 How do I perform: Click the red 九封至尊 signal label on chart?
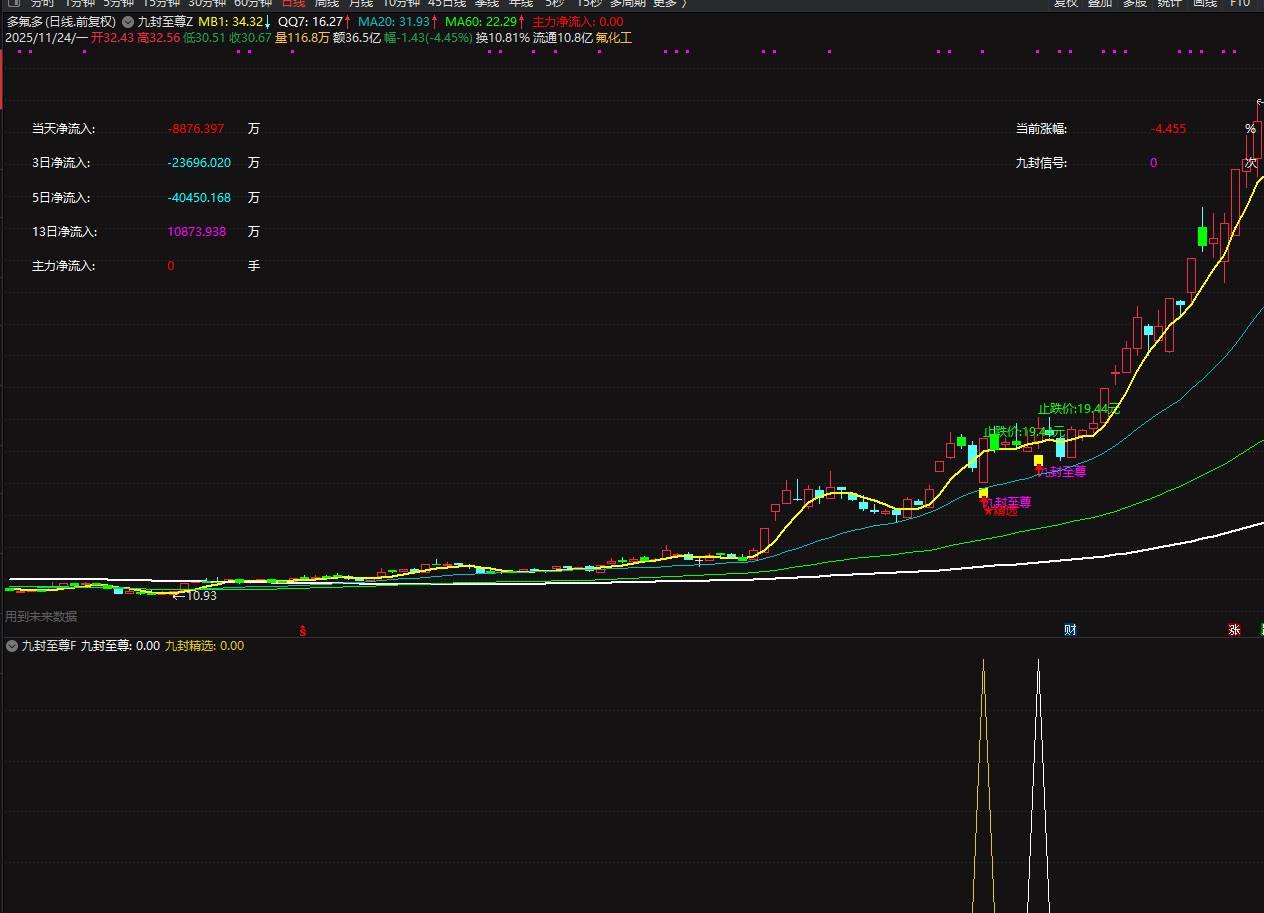[1008, 502]
